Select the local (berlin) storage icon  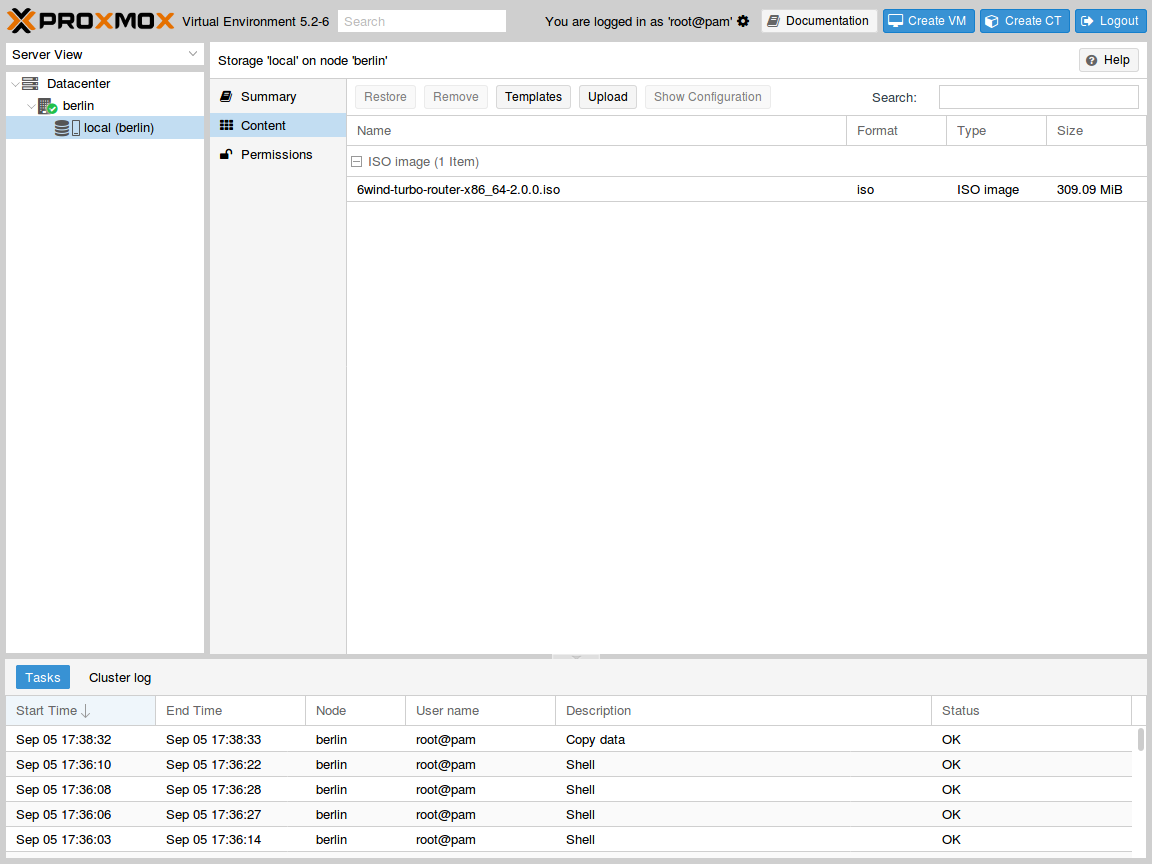click(x=67, y=128)
